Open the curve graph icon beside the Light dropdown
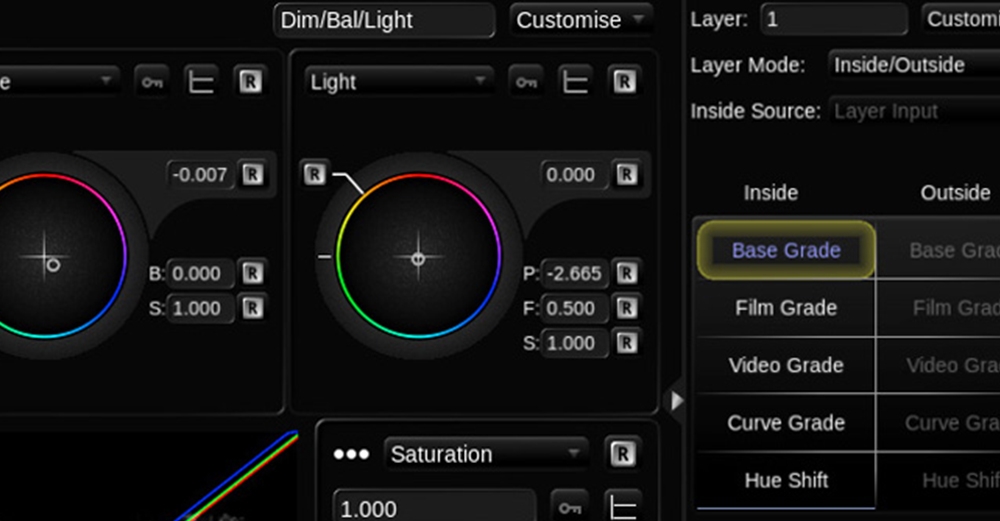Screen dimensions: 1000x521 click(575, 82)
